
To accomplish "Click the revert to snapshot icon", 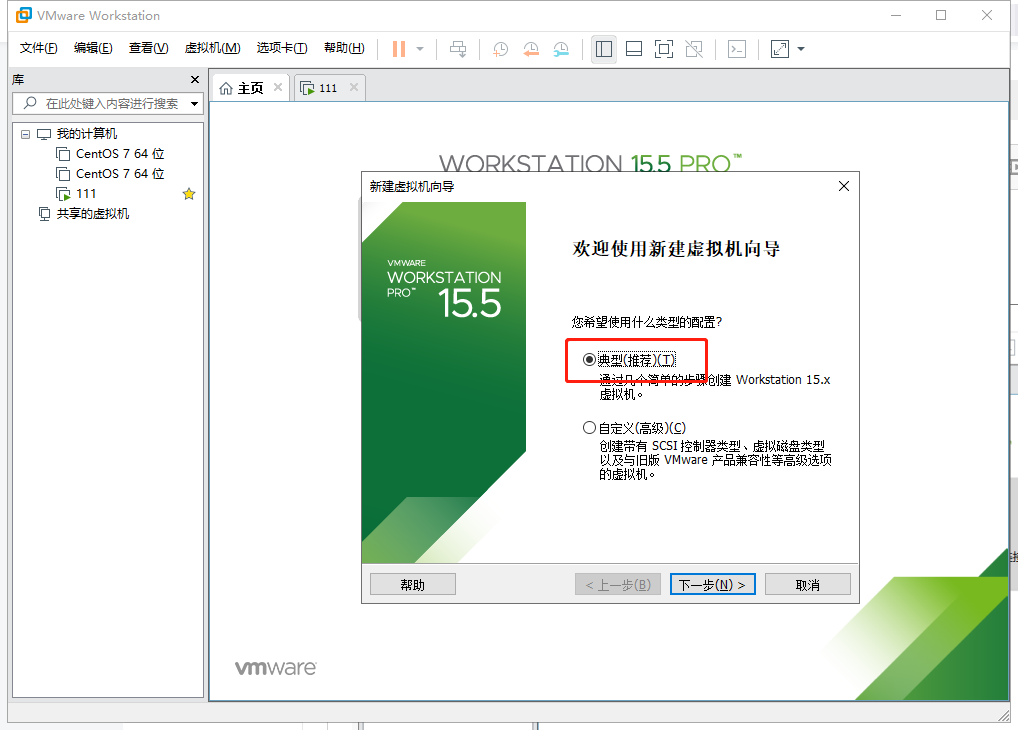I will tap(530, 49).
